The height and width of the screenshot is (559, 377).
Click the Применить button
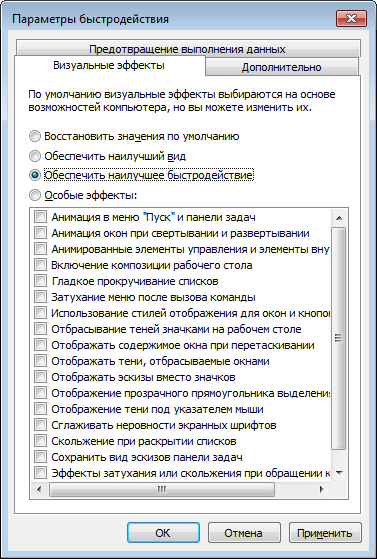tap(325, 533)
